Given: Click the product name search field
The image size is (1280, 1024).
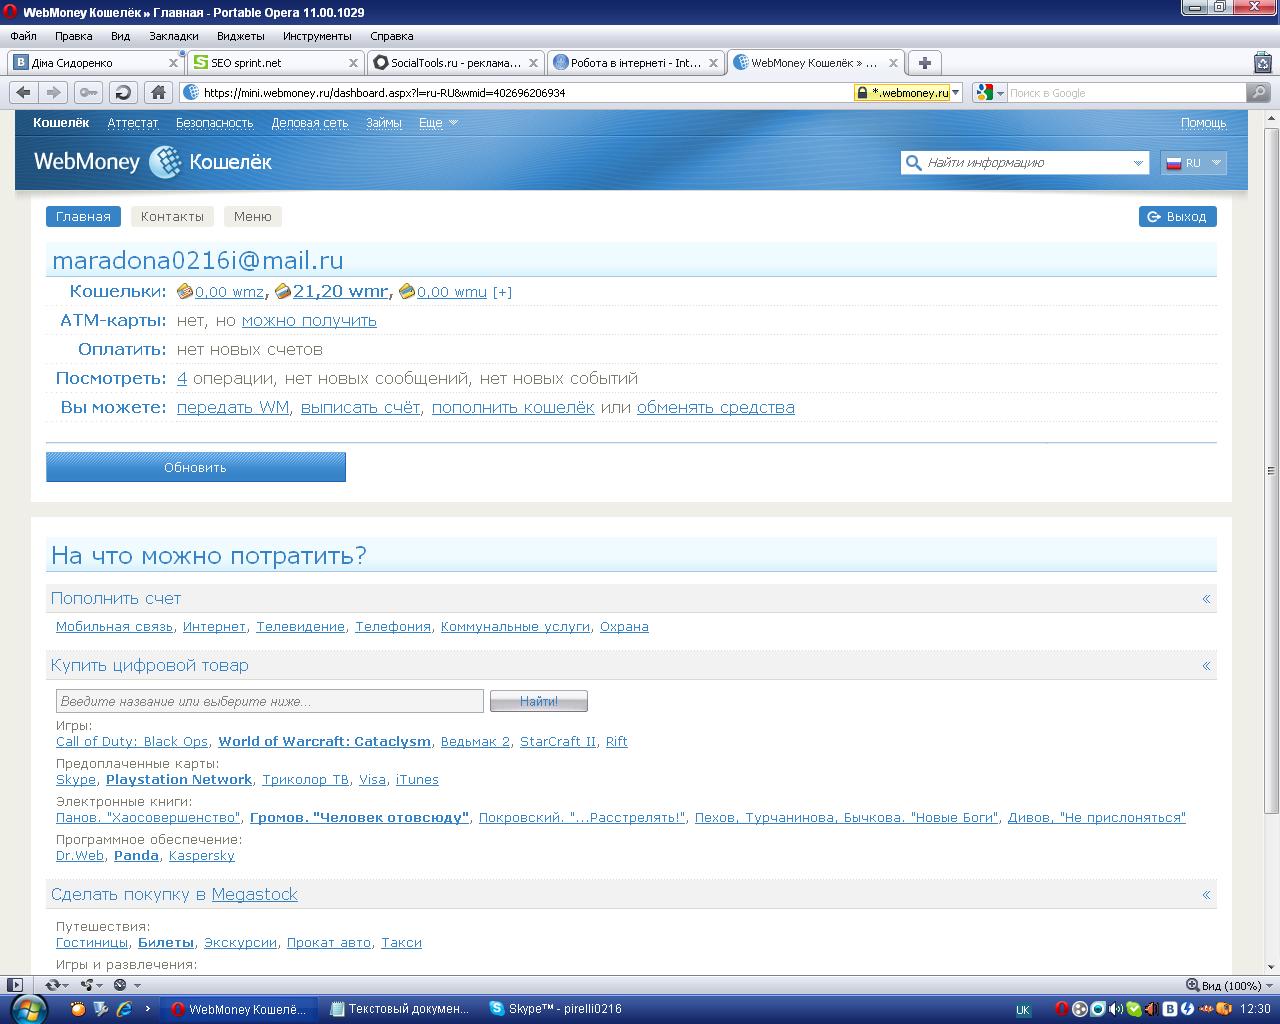Looking at the screenshot, I should (x=270, y=701).
